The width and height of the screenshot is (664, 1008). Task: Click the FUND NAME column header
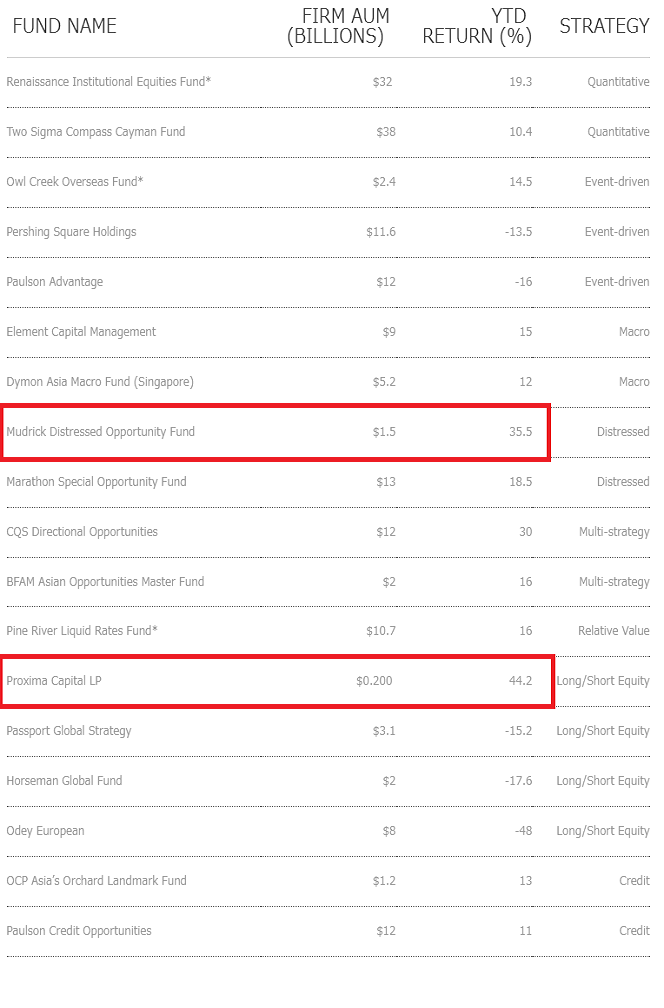(x=64, y=26)
